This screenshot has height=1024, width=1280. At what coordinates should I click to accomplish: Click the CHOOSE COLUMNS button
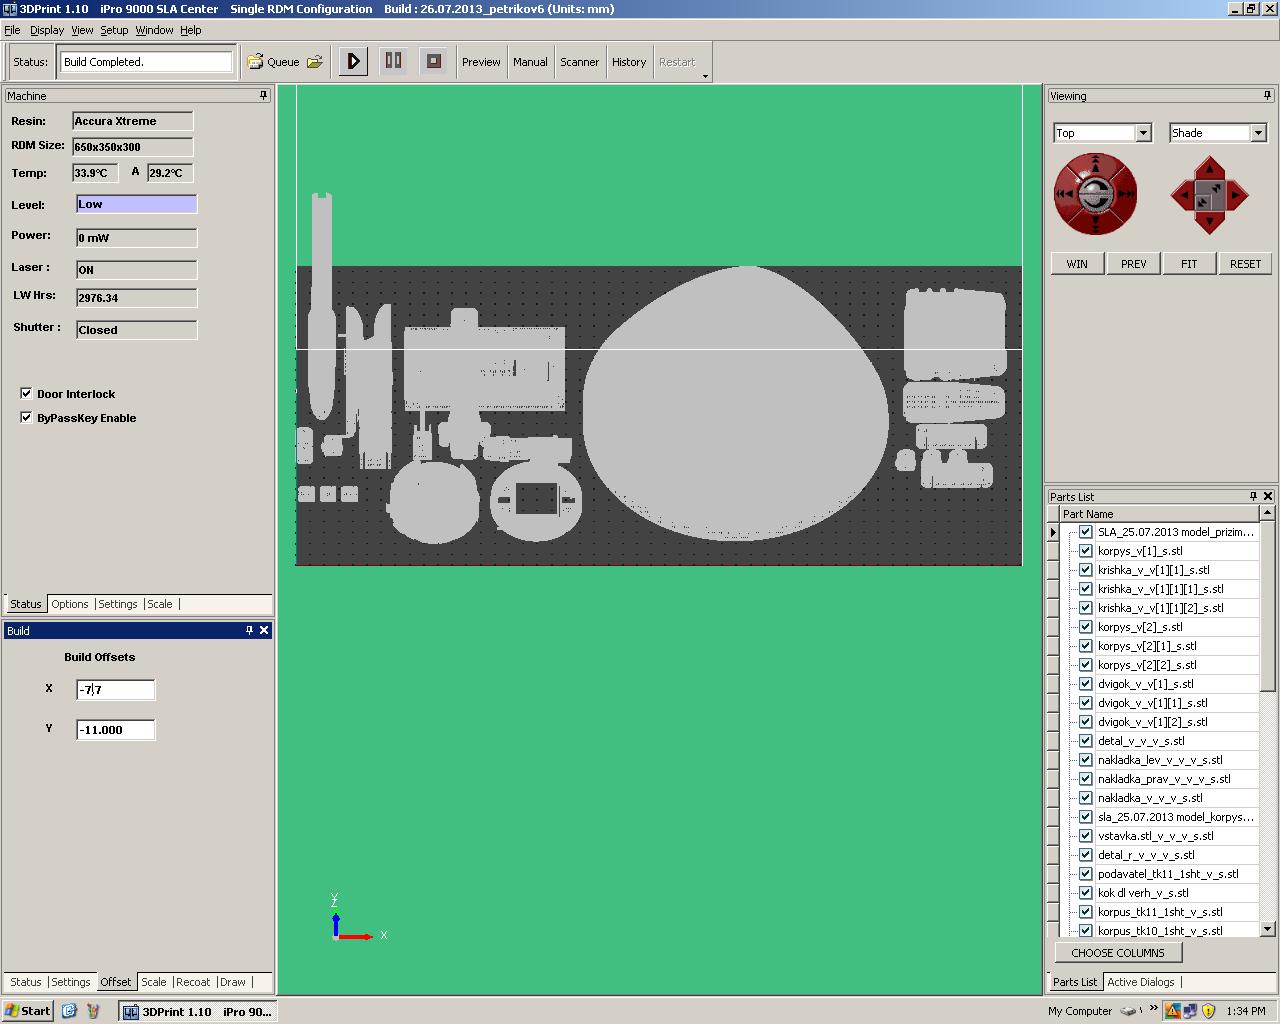point(1118,953)
